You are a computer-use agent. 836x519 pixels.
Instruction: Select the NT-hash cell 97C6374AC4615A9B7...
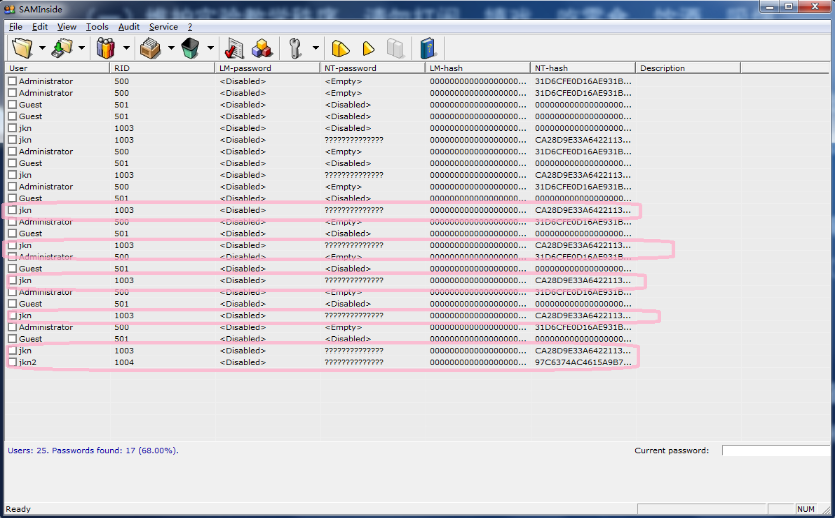coord(583,362)
